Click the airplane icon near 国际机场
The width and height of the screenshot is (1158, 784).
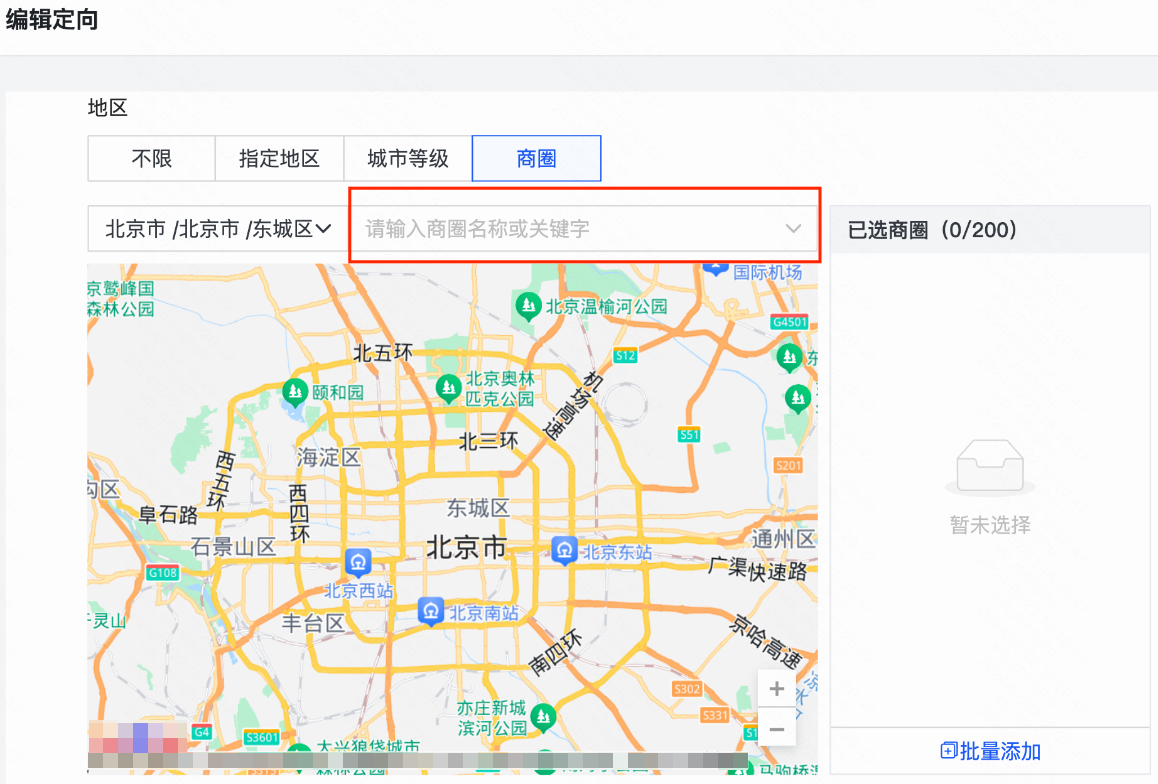[x=716, y=266]
